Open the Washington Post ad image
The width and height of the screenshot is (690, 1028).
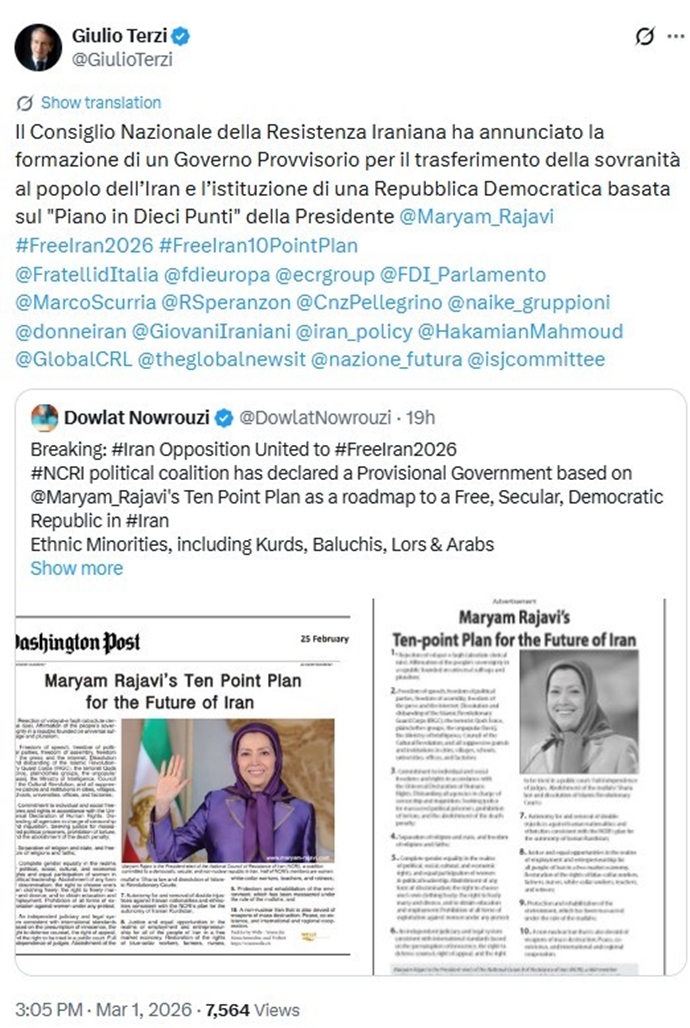pos(183,788)
